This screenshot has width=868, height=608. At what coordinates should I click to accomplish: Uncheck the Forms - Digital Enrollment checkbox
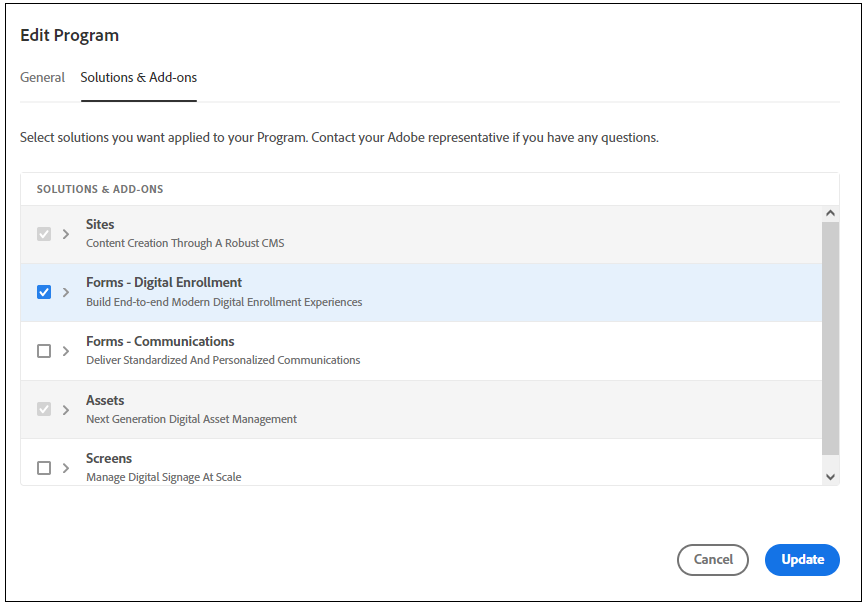point(44,292)
